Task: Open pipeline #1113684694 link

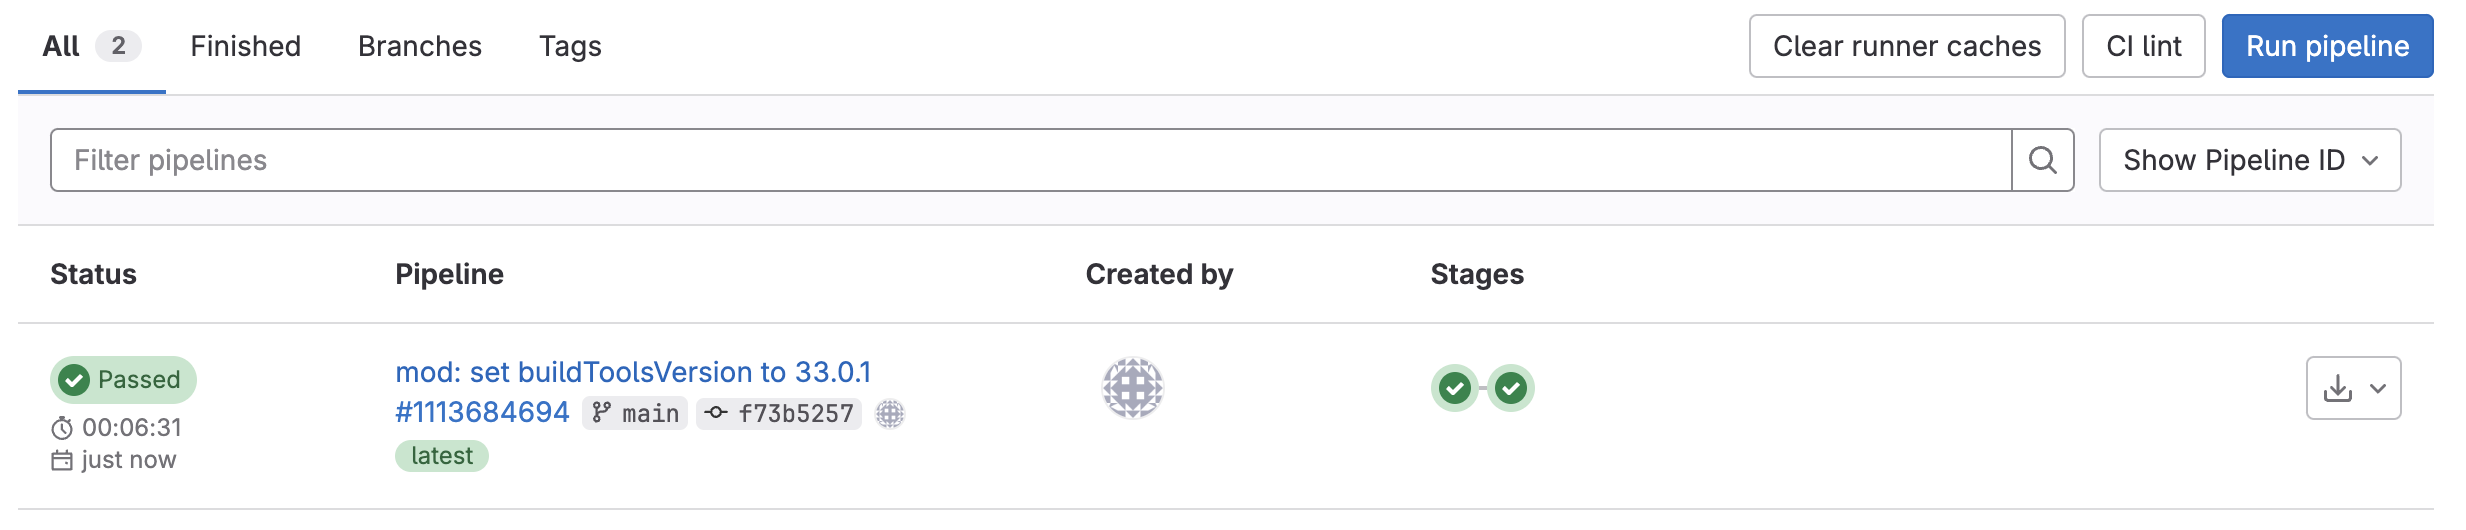Action: coord(482,412)
